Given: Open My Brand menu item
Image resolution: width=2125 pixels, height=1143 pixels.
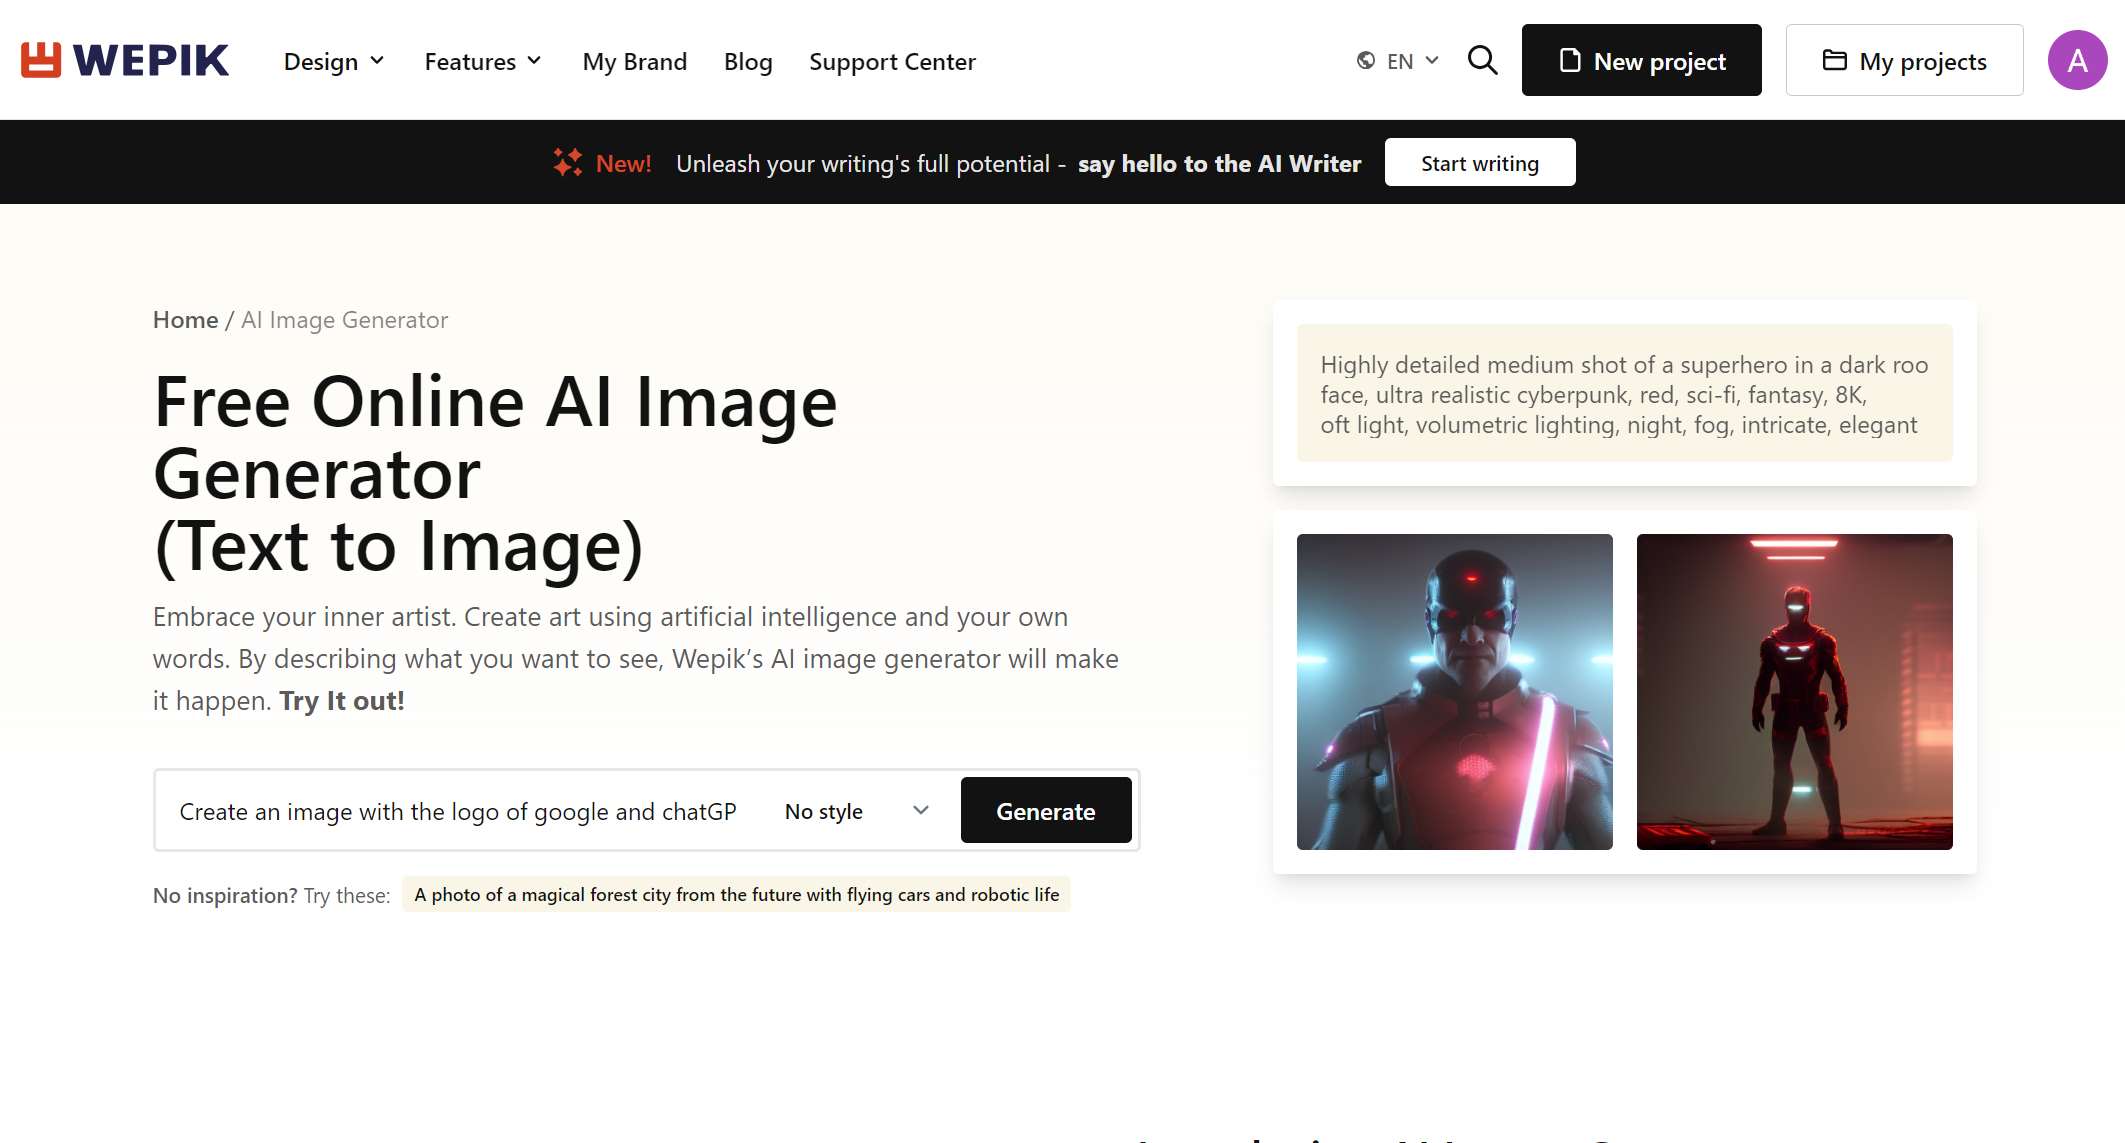Looking at the screenshot, I should (x=634, y=62).
